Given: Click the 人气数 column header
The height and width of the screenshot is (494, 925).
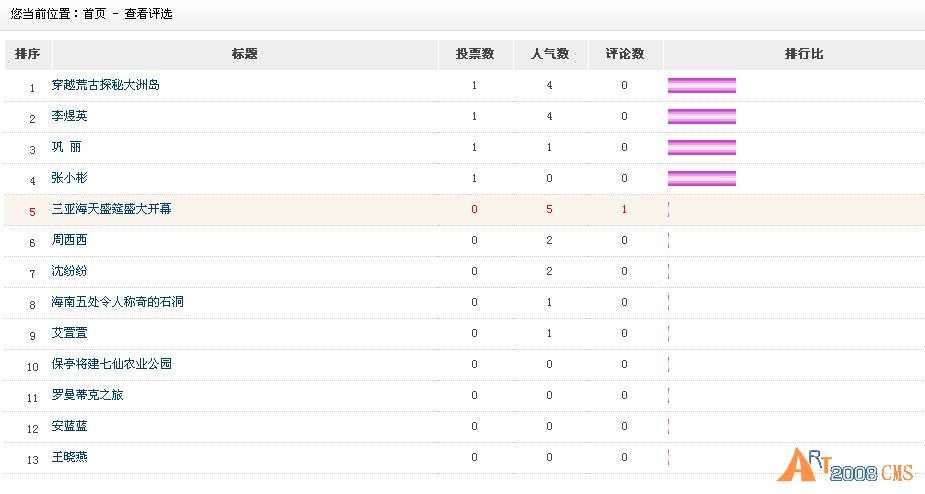Looking at the screenshot, I should point(550,54).
